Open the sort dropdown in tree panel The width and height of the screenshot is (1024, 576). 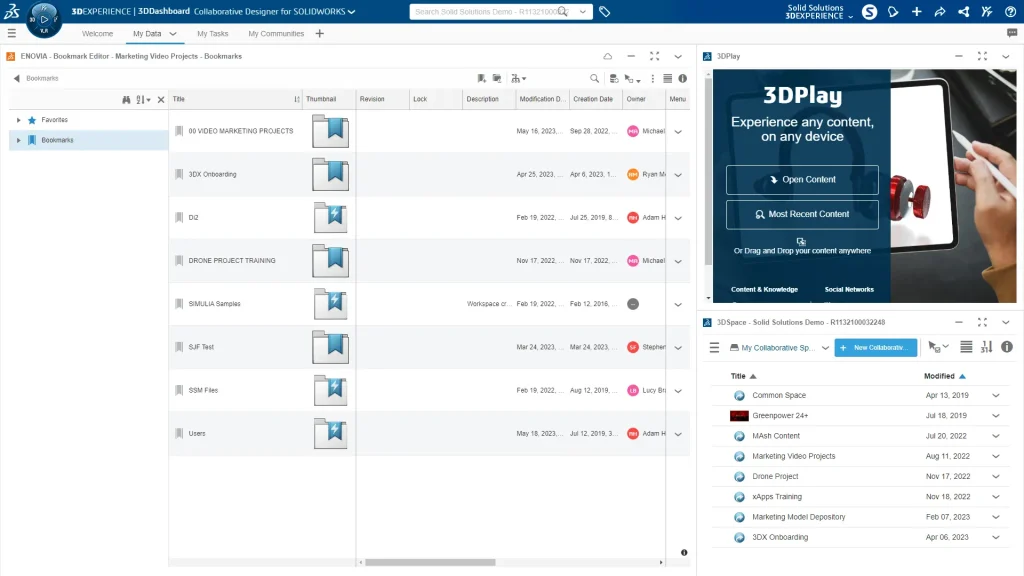(143, 99)
